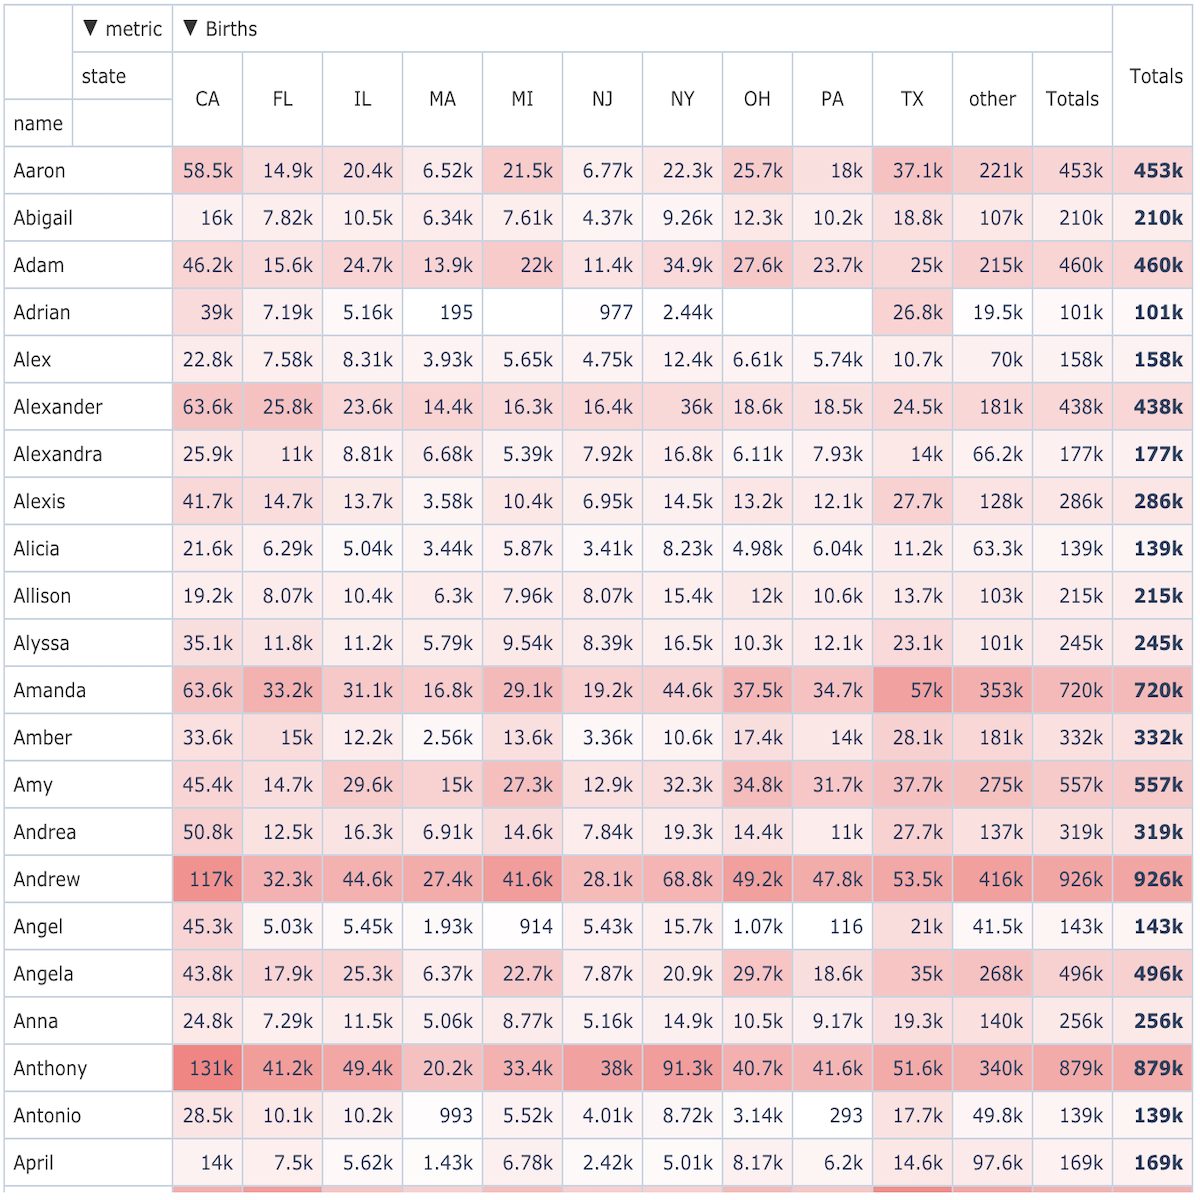
Task: Select Adrian's empty MI cell
Action: click(x=522, y=312)
